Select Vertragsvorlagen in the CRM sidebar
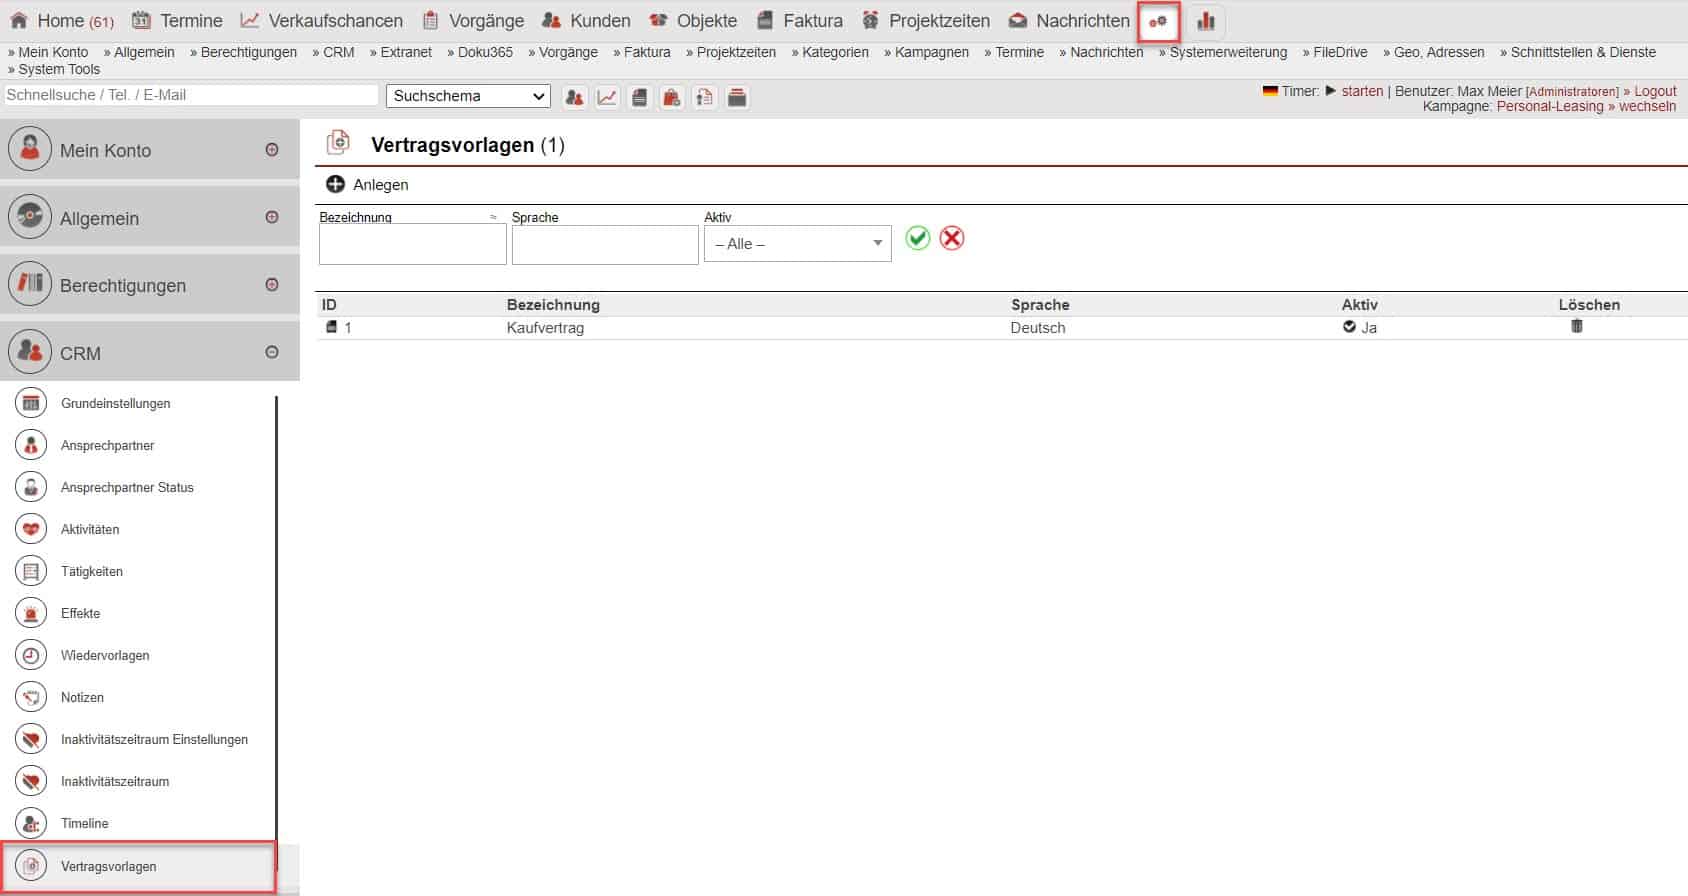This screenshot has width=1688, height=896. click(x=108, y=866)
